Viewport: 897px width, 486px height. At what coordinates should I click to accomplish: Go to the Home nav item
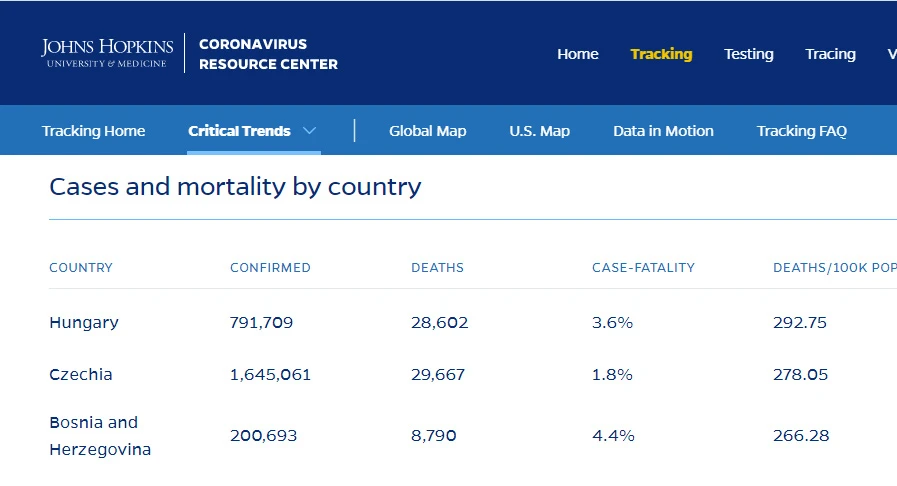click(578, 54)
